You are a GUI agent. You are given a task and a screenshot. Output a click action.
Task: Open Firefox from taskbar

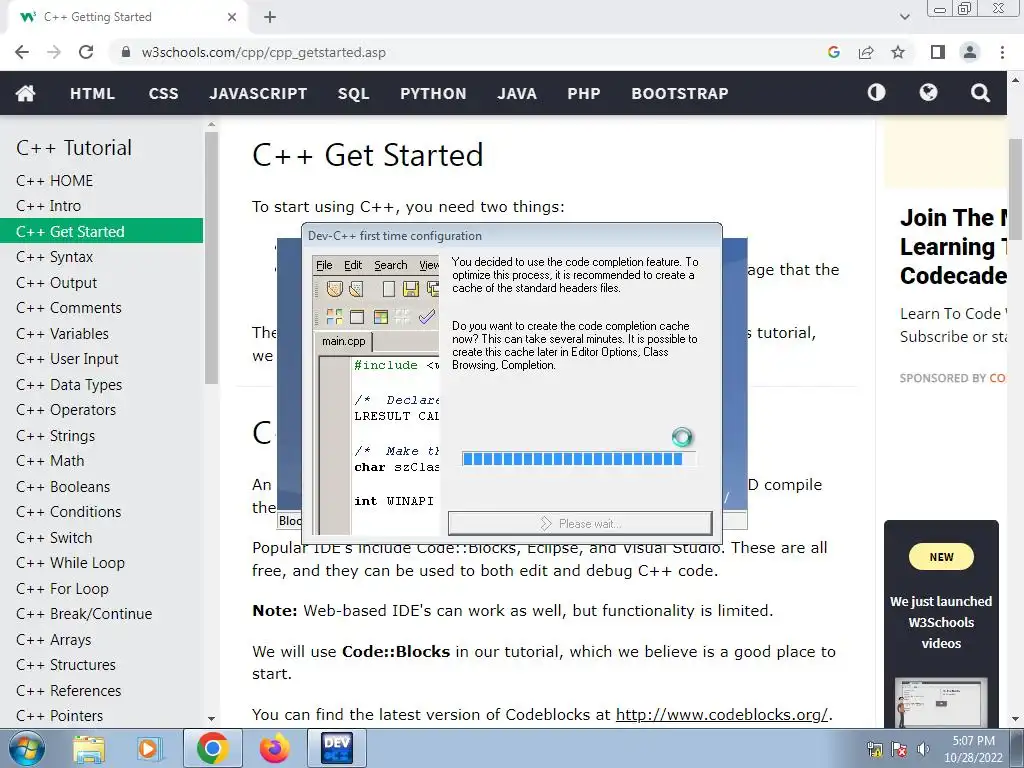coord(274,748)
